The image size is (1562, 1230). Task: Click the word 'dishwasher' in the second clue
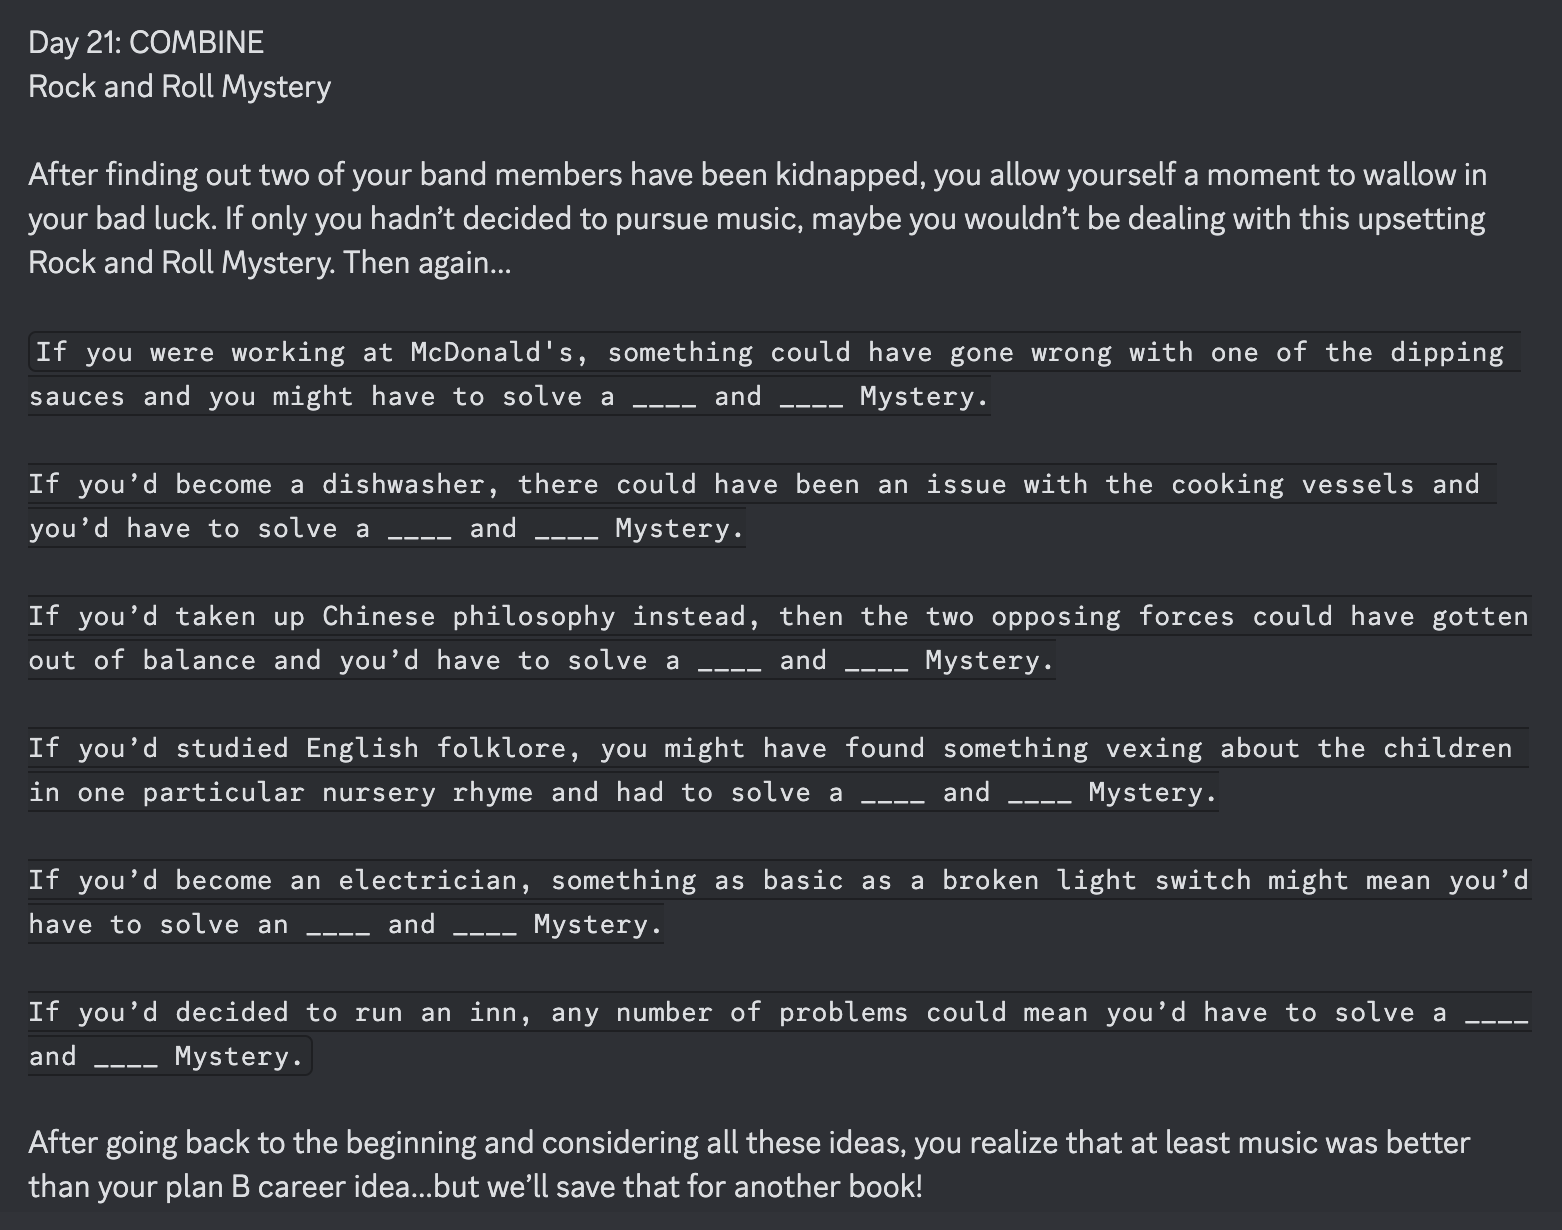[403, 484]
